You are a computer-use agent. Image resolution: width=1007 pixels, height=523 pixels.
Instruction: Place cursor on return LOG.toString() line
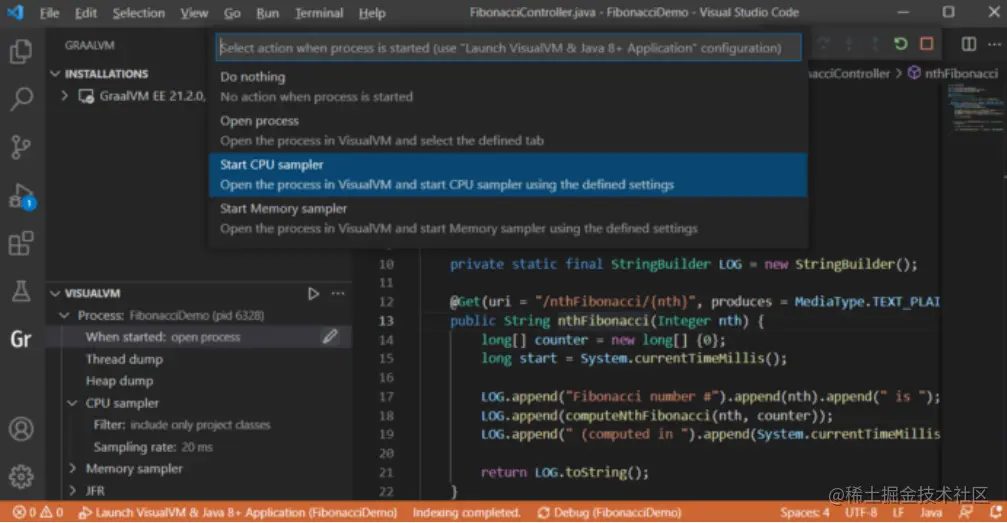tap(565, 472)
